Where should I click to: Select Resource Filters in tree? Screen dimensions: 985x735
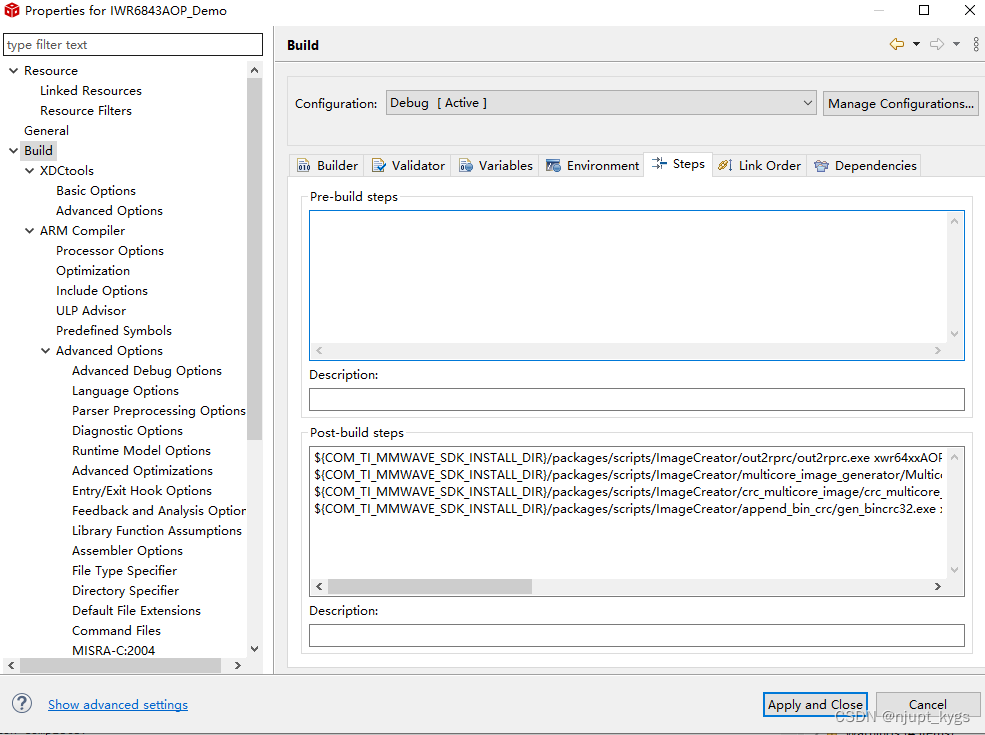(x=86, y=111)
